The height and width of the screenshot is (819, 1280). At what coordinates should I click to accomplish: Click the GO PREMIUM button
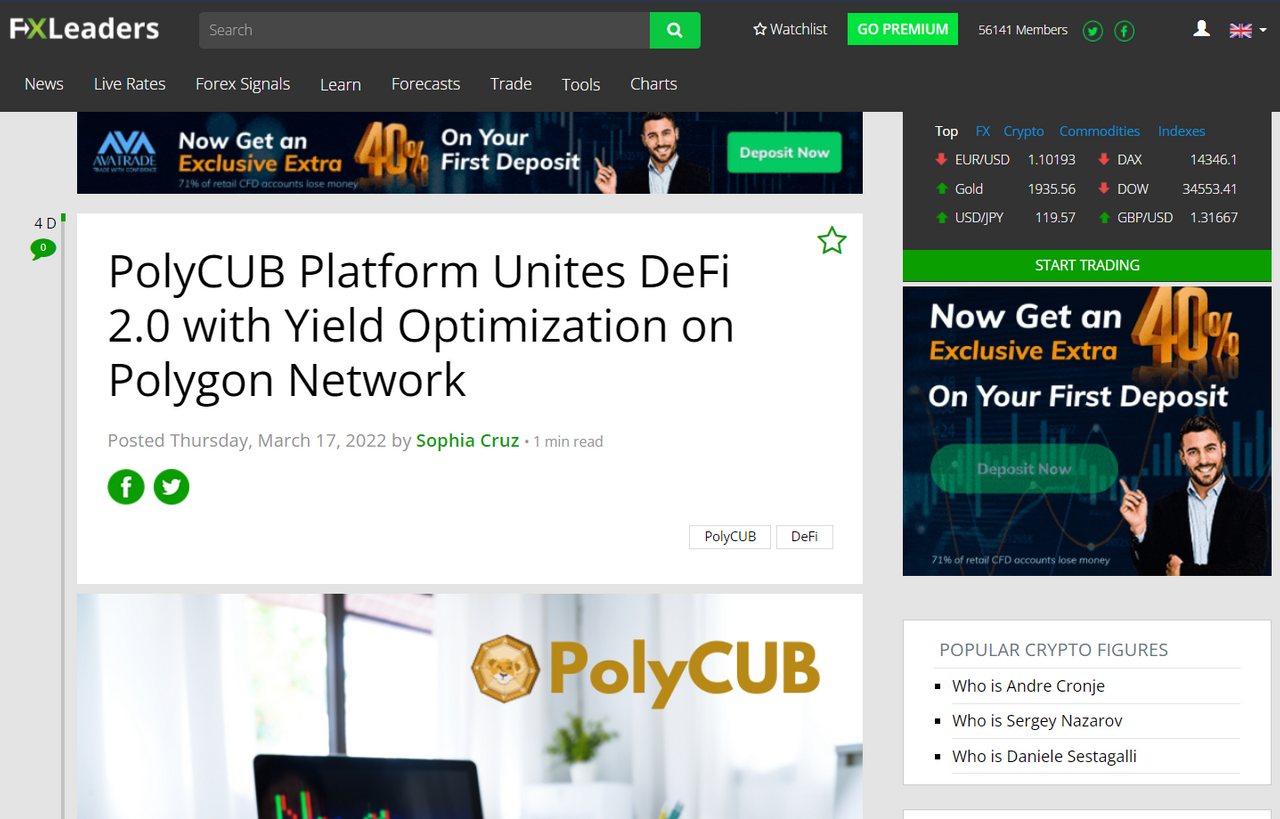point(902,29)
